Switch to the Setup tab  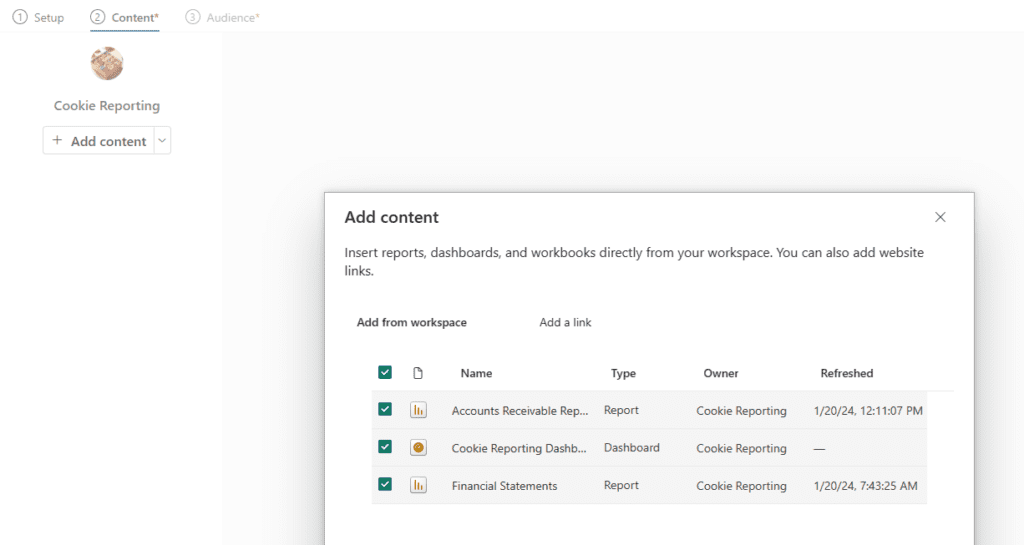point(48,18)
